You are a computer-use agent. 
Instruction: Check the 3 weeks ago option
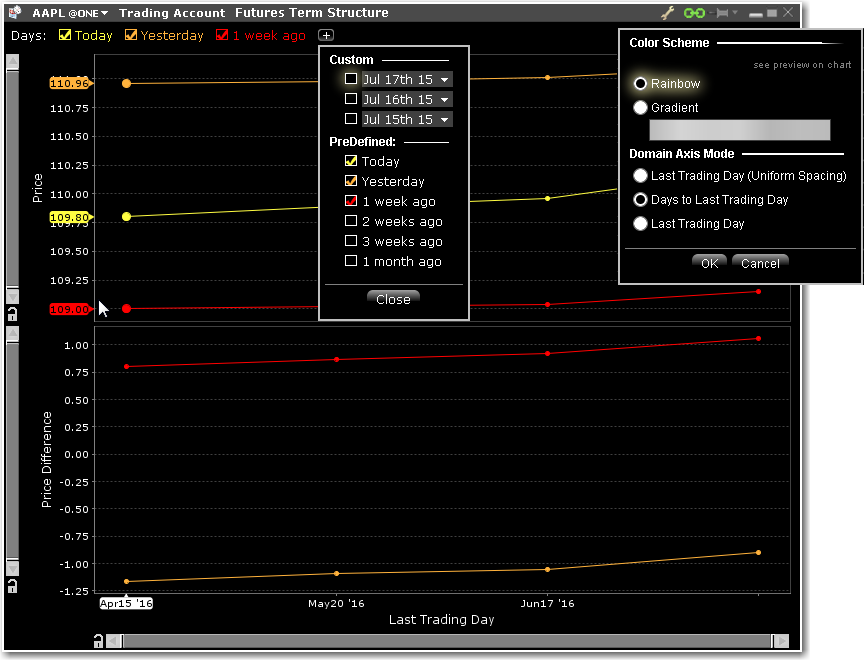[x=350, y=241]
